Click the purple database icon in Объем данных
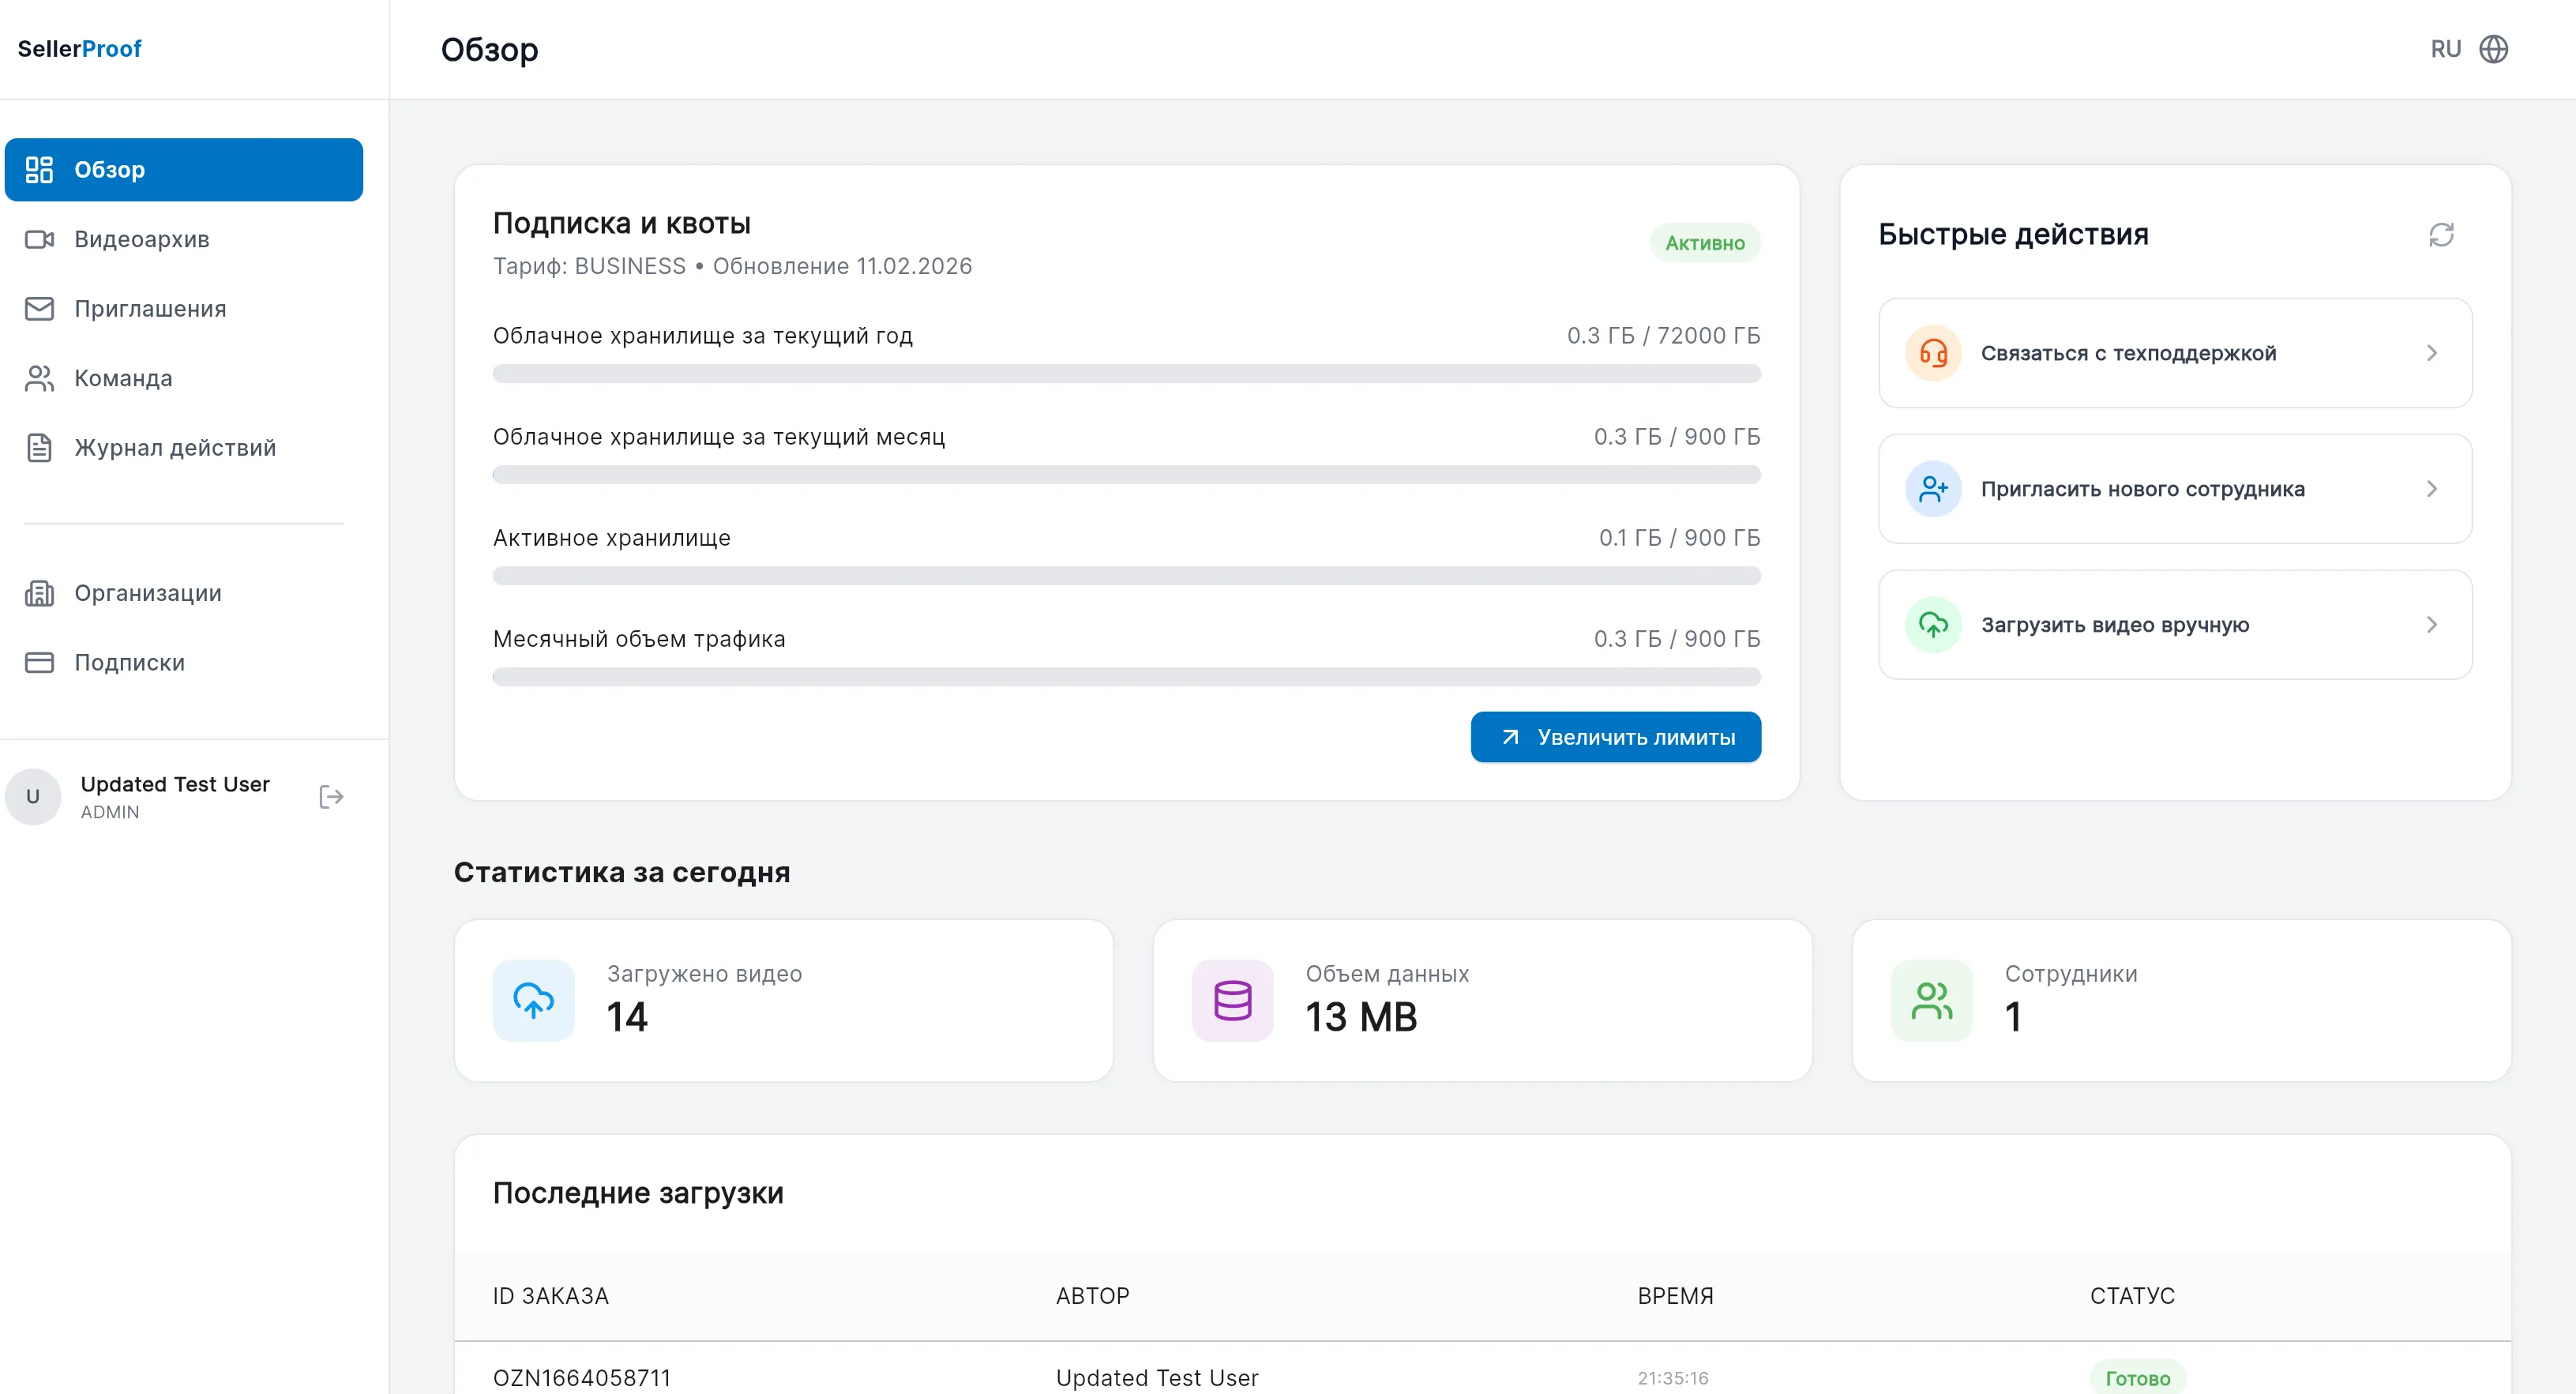Image resolution: width=2576 pixels, height=1394 pixels. click(x=1232, y=1000)
